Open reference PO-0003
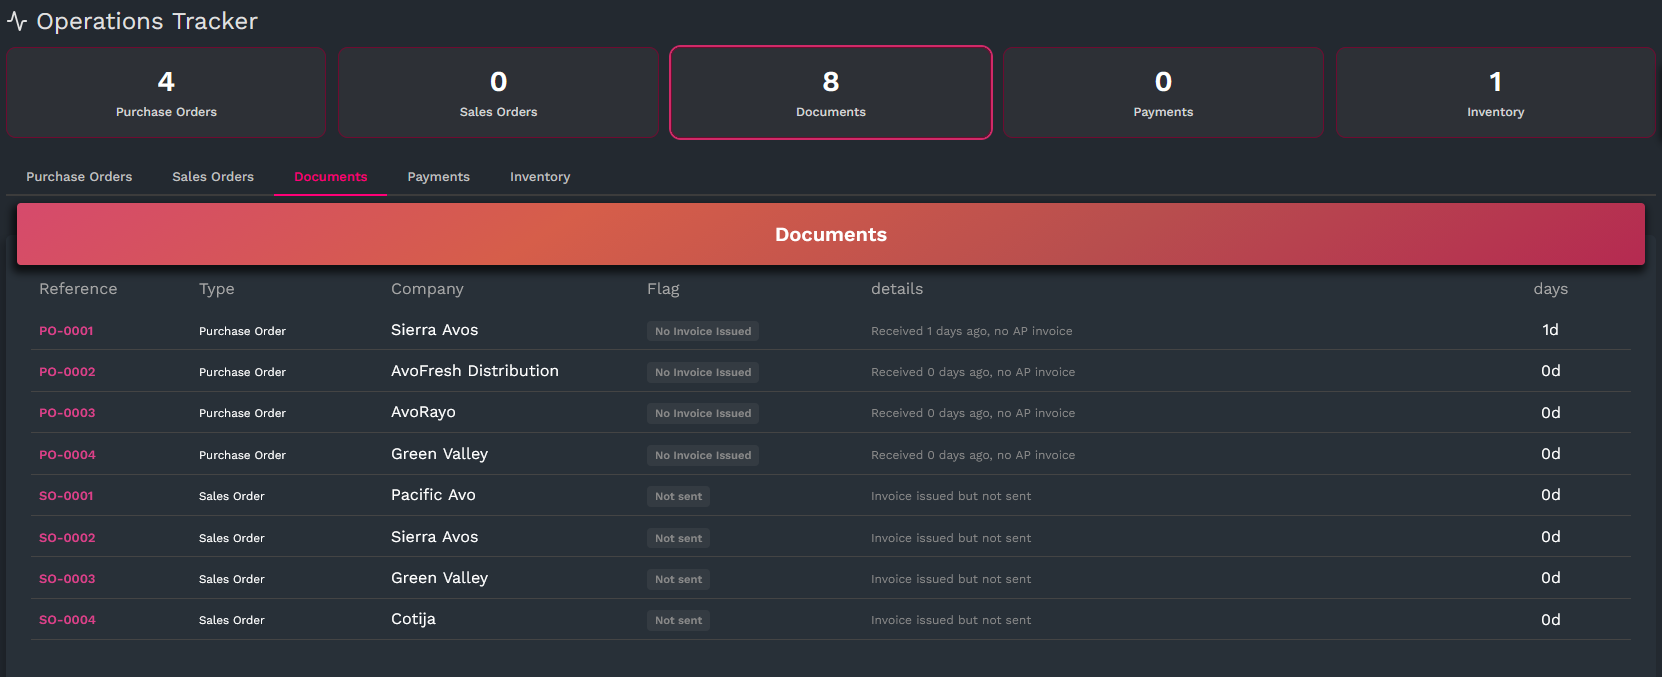 (67, 413)
